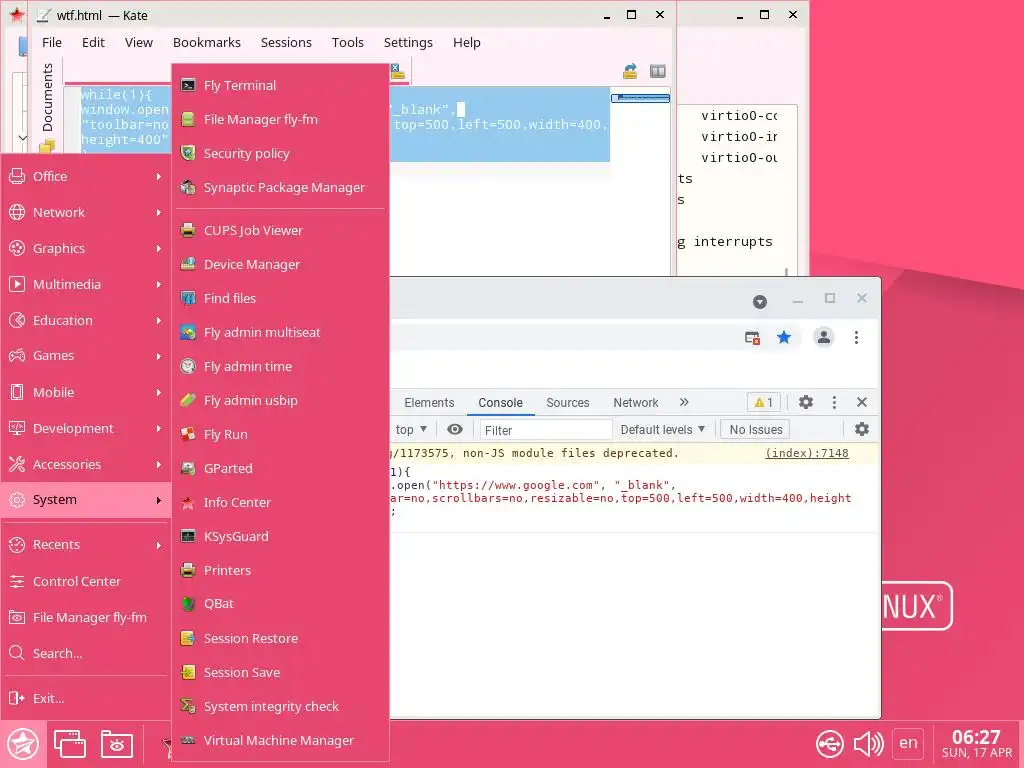The image size is (1024, 768).
Task: Click the warnings count badge
Action: point(763,403)
